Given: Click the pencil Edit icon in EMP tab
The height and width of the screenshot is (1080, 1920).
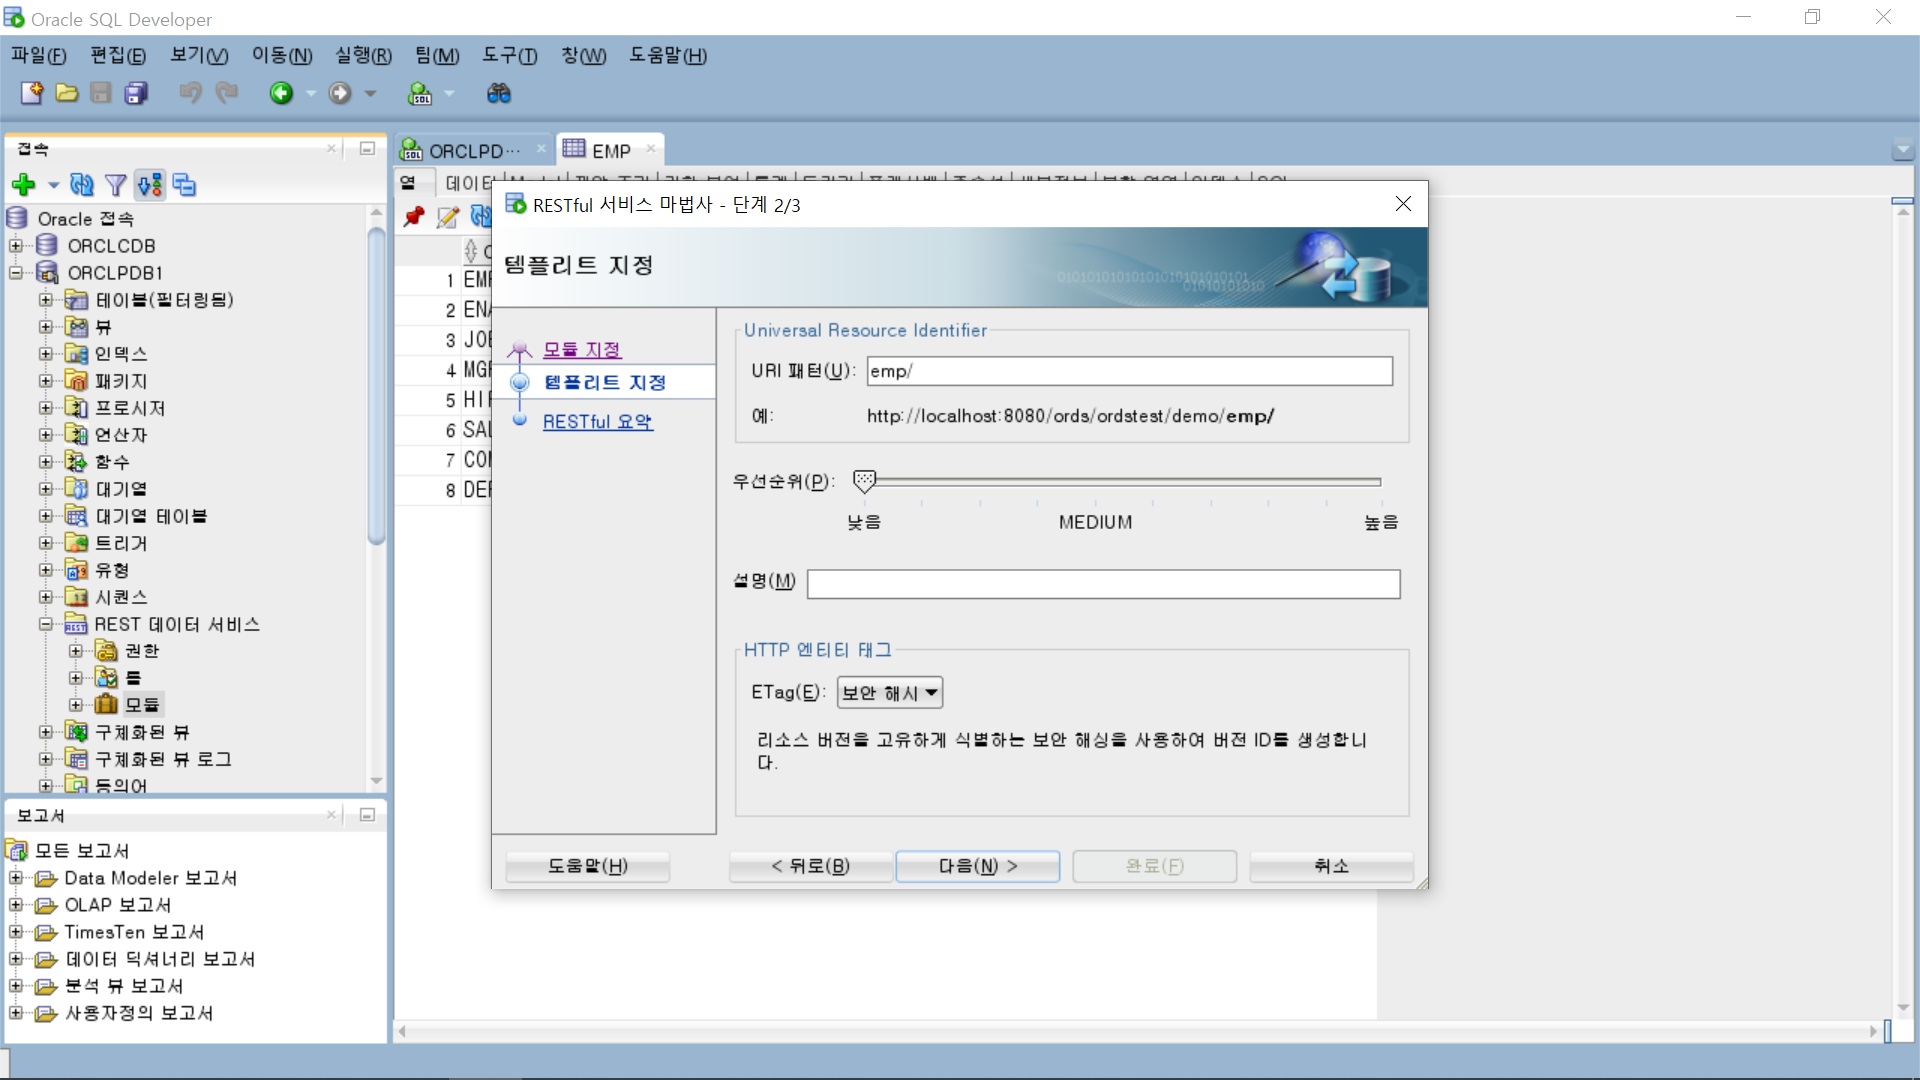Looking at the screenshot, I should [448, 216].
